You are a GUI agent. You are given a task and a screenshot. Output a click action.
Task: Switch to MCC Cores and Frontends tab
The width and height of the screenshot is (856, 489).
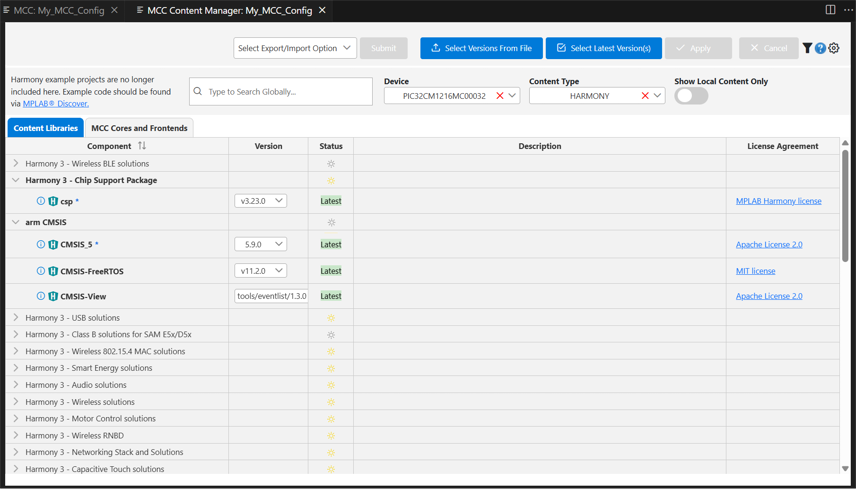(139, 128)
